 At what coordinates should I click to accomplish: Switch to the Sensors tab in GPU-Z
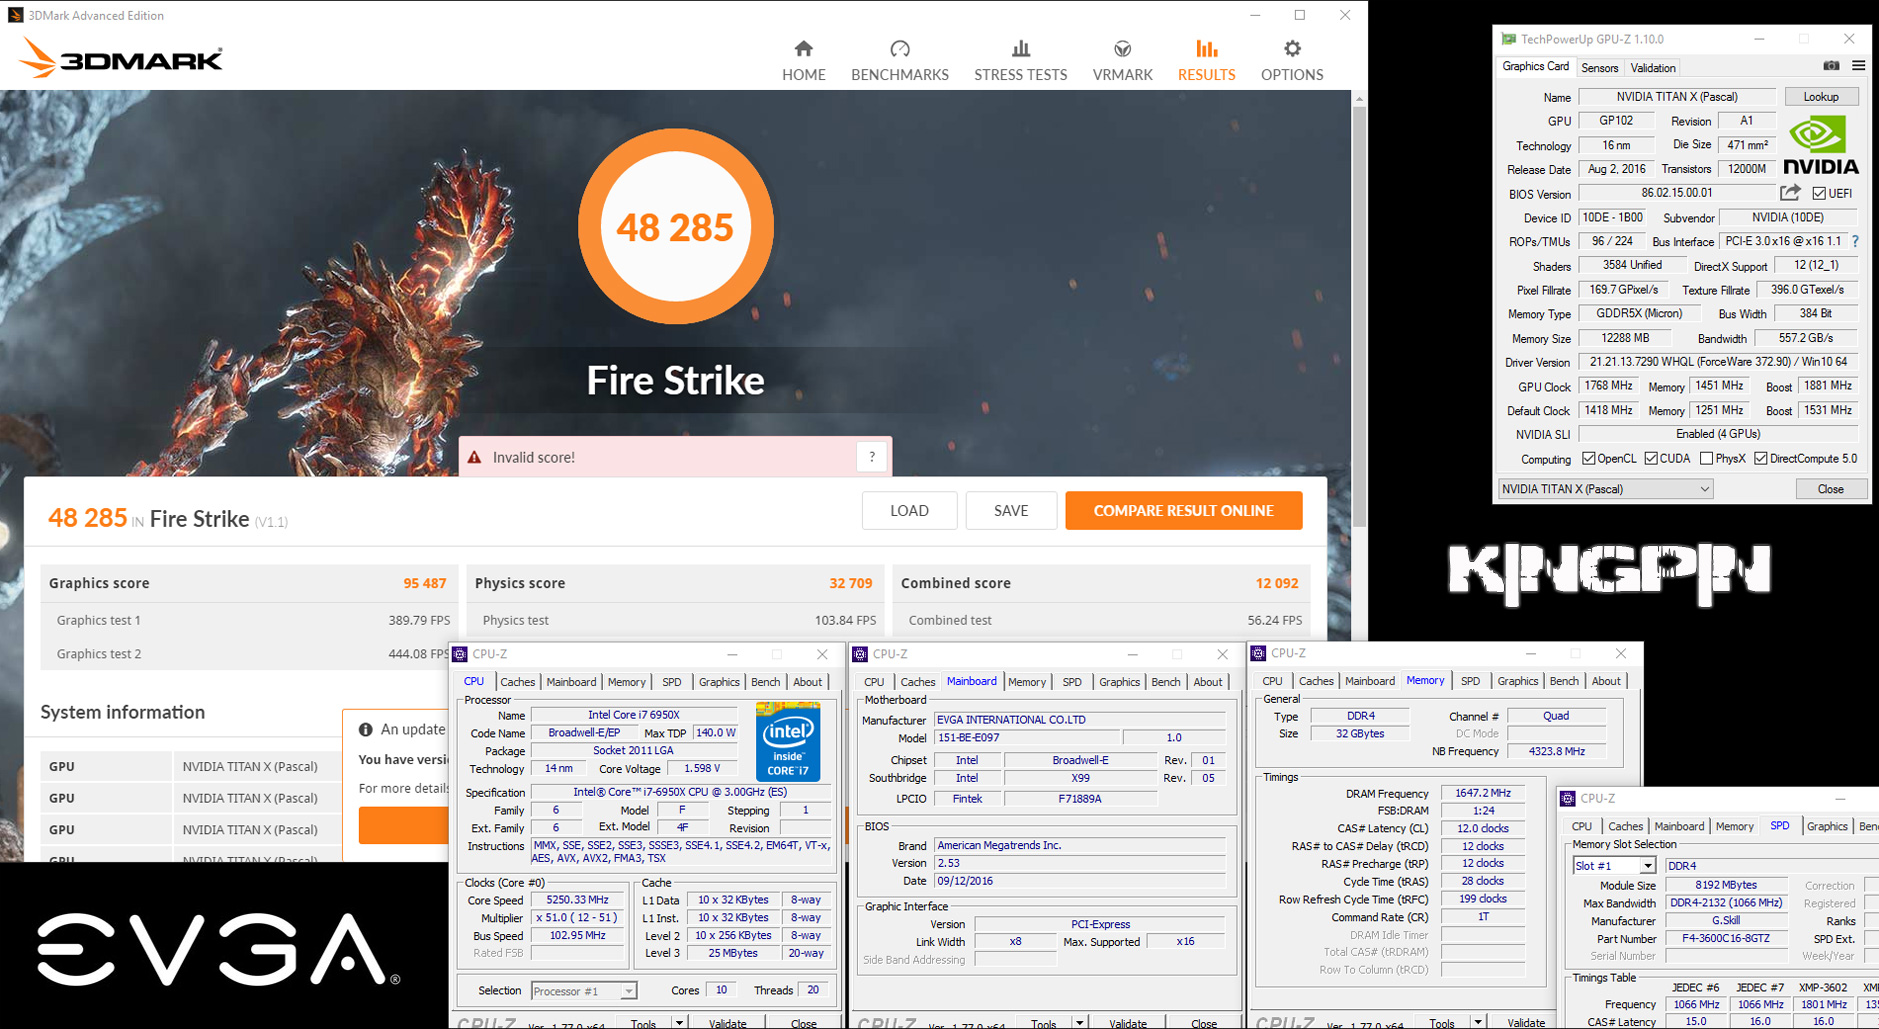click(1599, 68)
